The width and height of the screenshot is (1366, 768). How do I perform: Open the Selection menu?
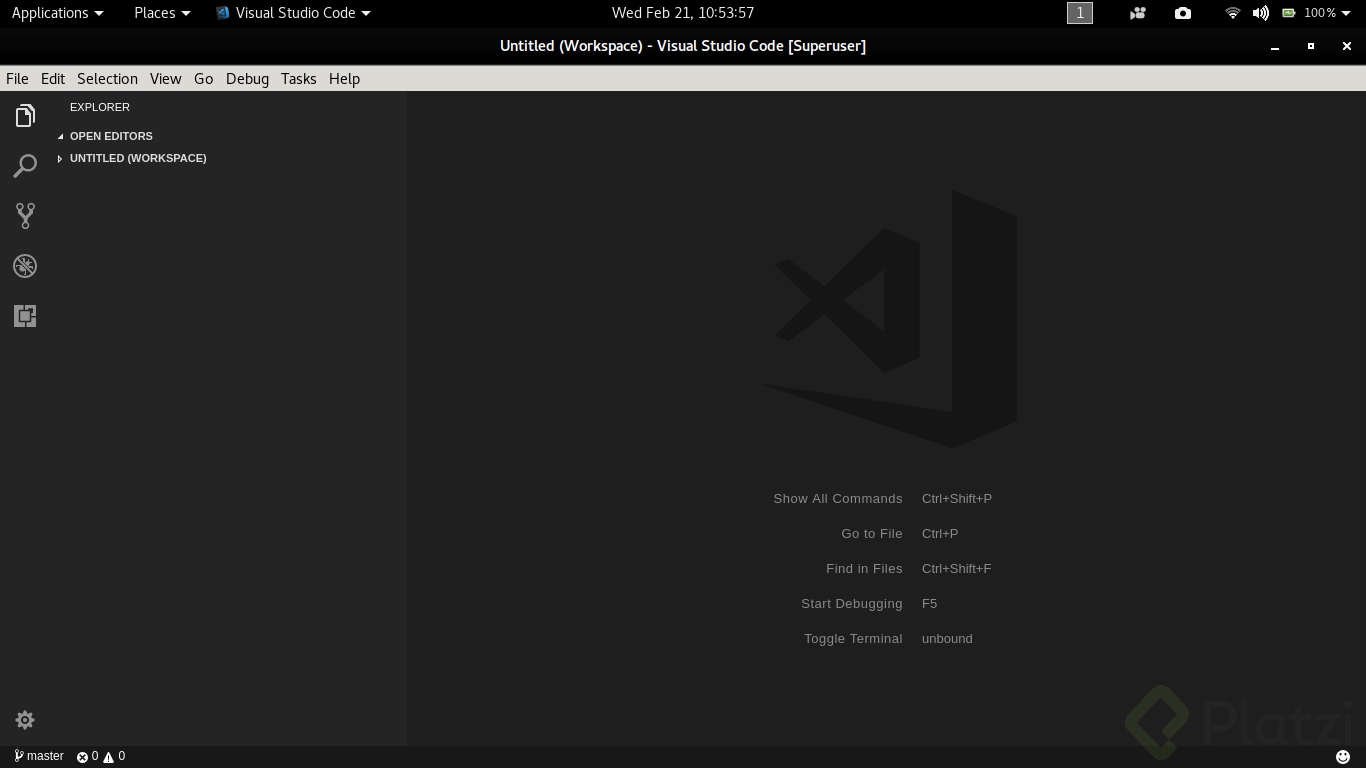coord(107,79)
